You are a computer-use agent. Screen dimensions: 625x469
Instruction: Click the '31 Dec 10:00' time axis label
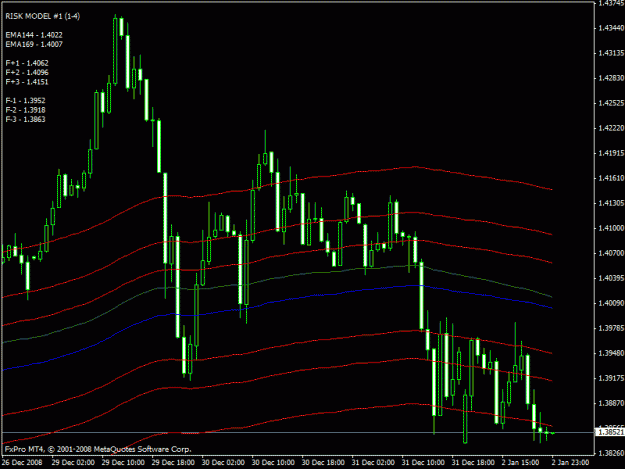423,463
